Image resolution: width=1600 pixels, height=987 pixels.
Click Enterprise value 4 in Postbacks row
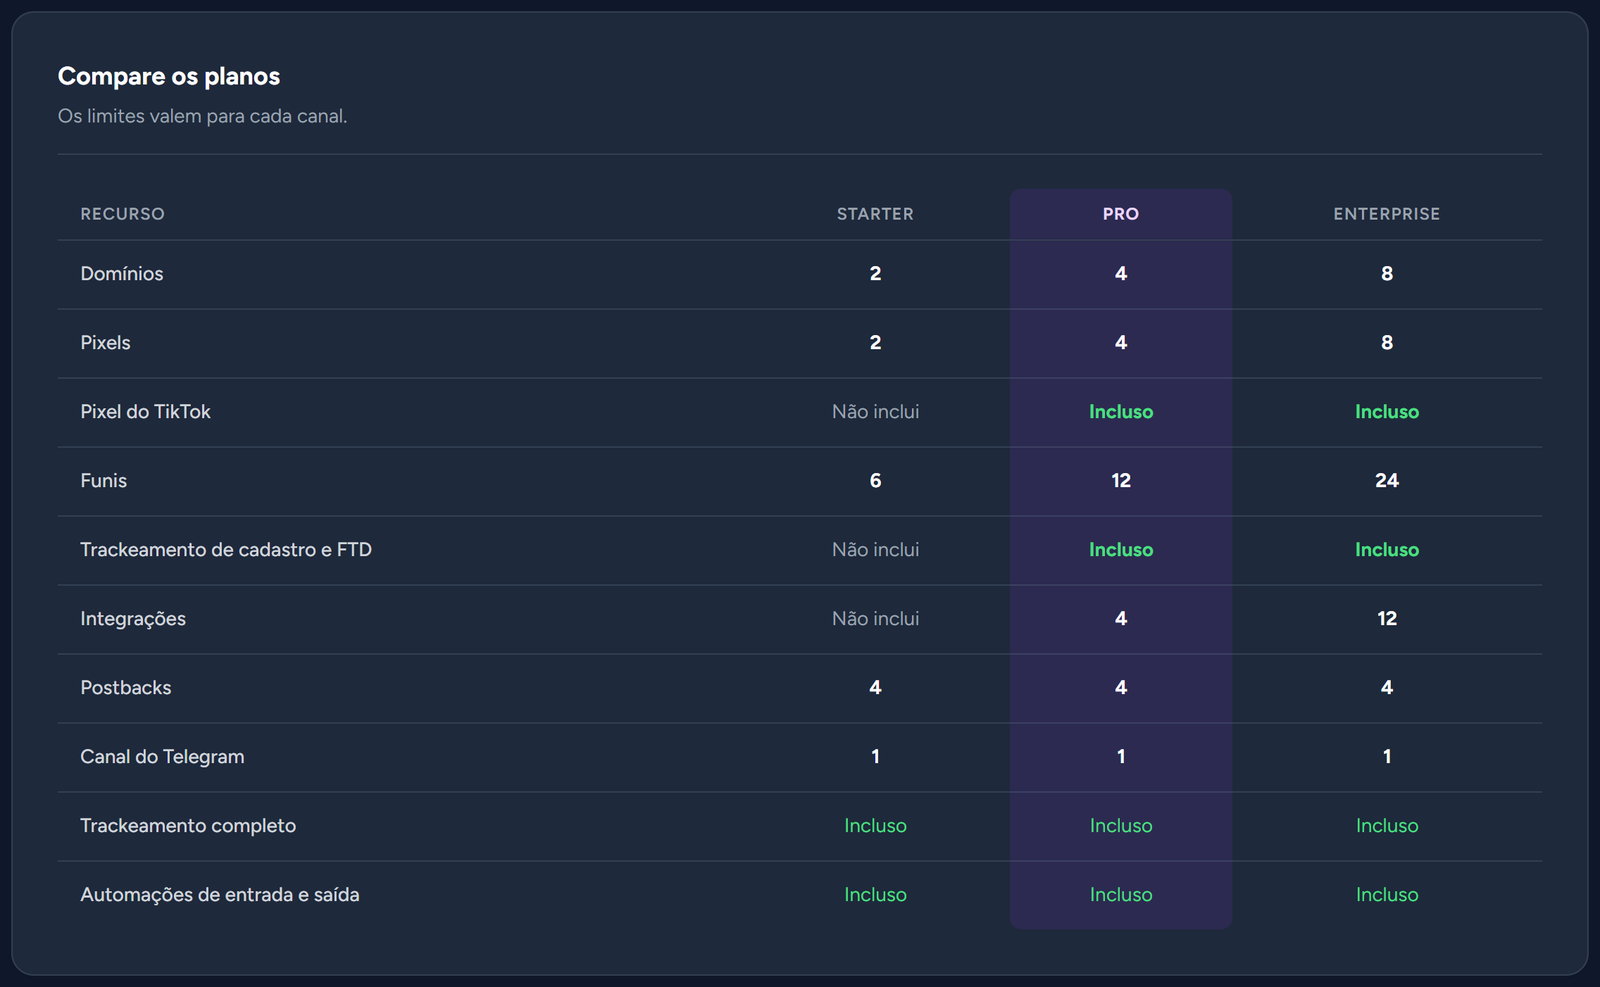[1387, 687]
